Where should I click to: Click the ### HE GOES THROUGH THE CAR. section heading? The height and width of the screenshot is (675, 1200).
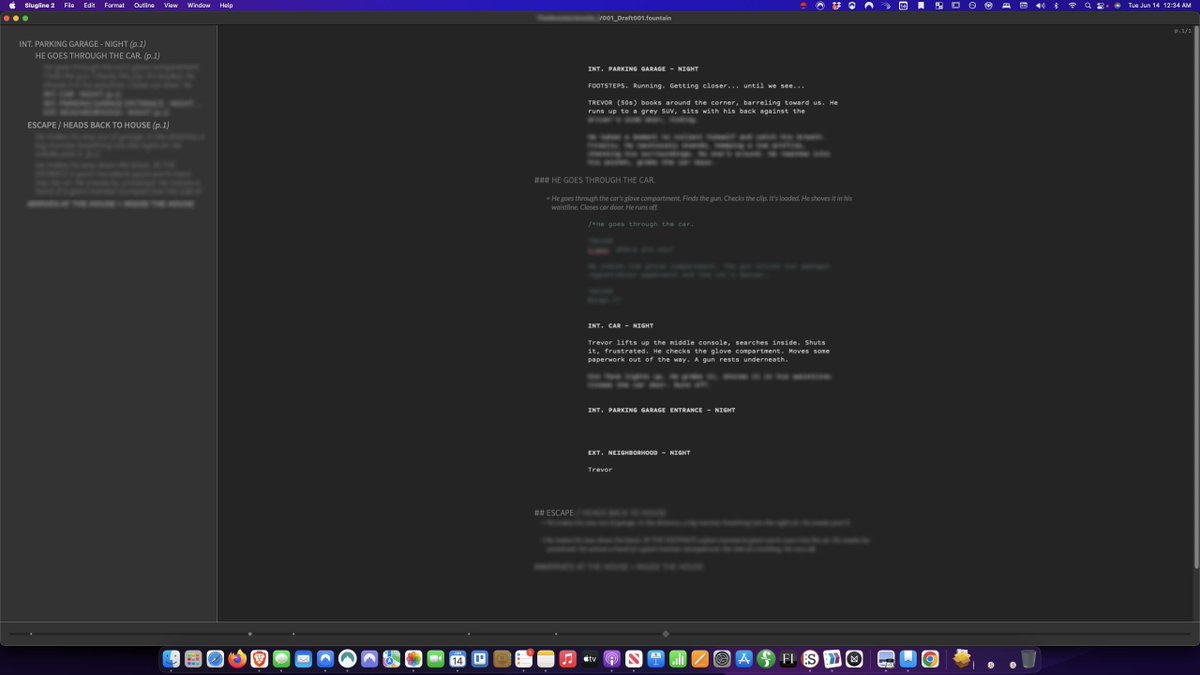click(x=594, y=180)
